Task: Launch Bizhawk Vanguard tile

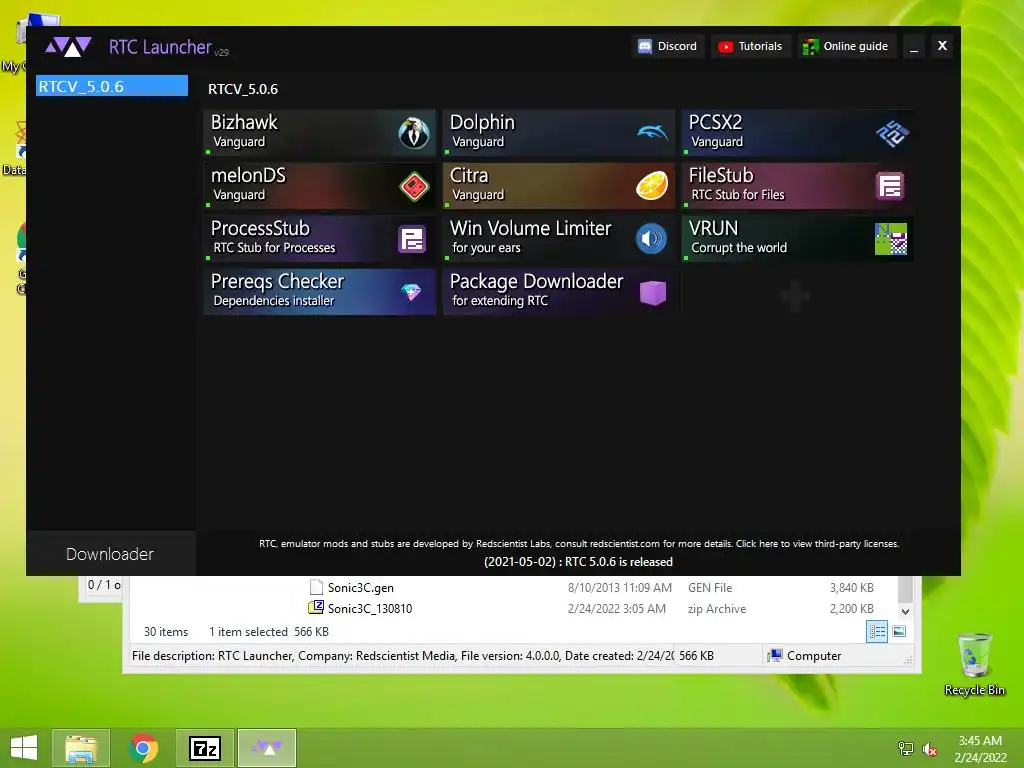Action: click(319, 133)
